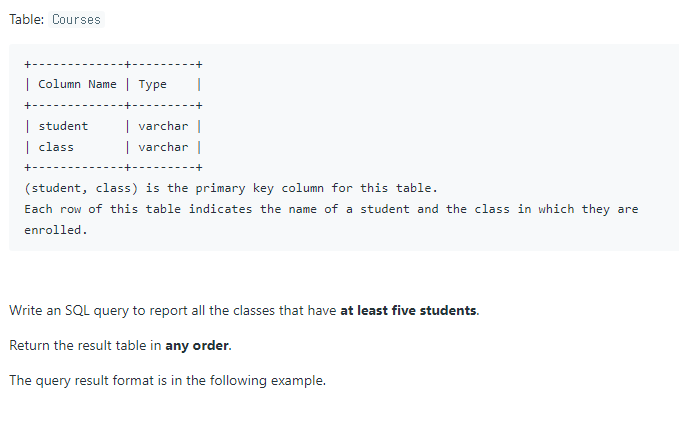Click the top border line of schema table
Image resolution: width=679 pixels, height=430 pixels.
(x=113, y=65)
